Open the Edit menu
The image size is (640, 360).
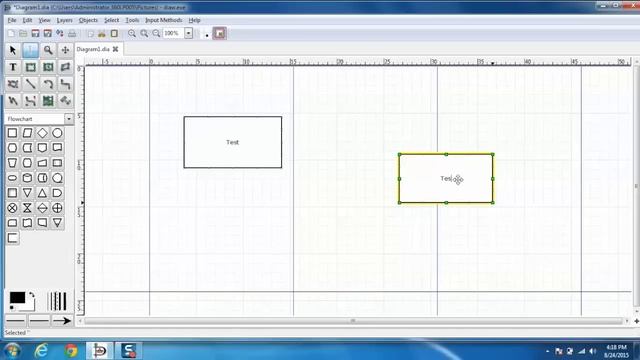(x=27, y=20)
